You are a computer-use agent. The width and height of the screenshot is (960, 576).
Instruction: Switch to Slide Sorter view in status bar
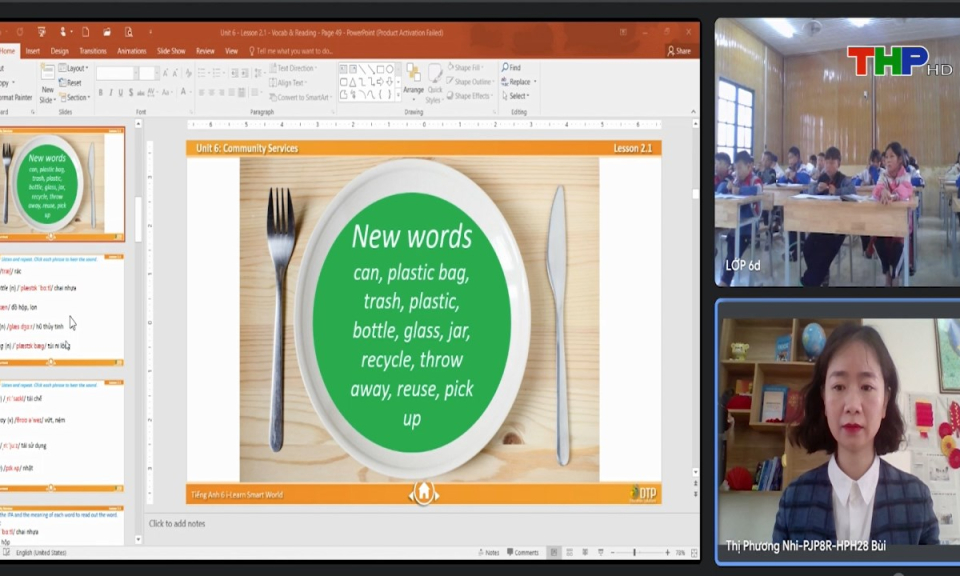tap(569, 552)
